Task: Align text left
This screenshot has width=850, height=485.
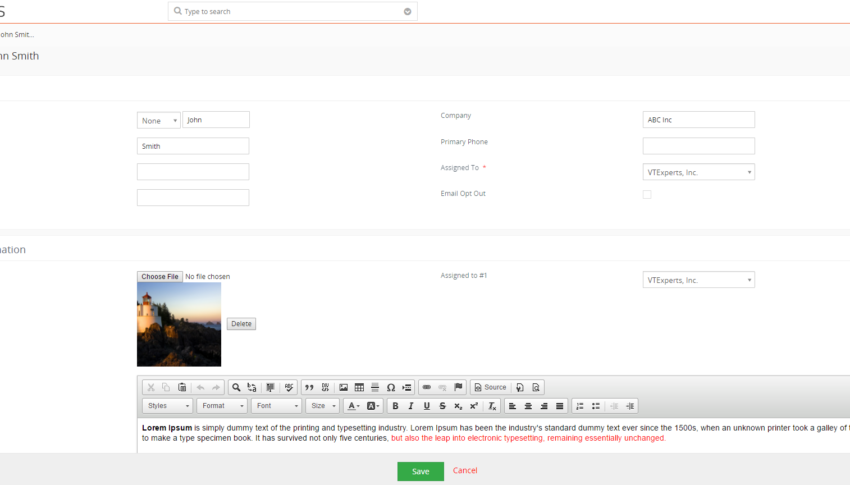Action: (x=512, y=406)
